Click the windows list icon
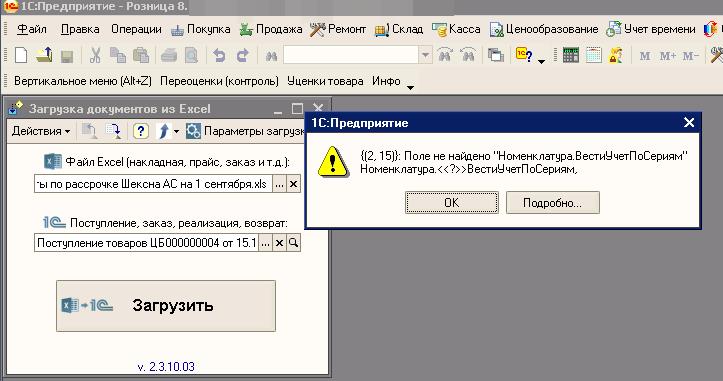The image size is (723, 381). 496,55
